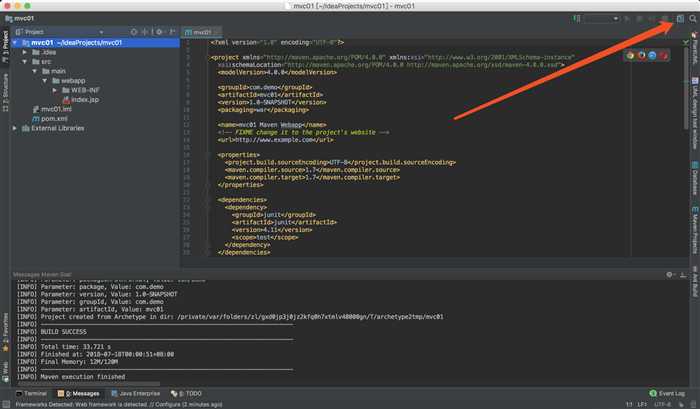Open the Project Structure toolbar icon
The height and width of the screenshot is (409, 700).
point(680,18)
